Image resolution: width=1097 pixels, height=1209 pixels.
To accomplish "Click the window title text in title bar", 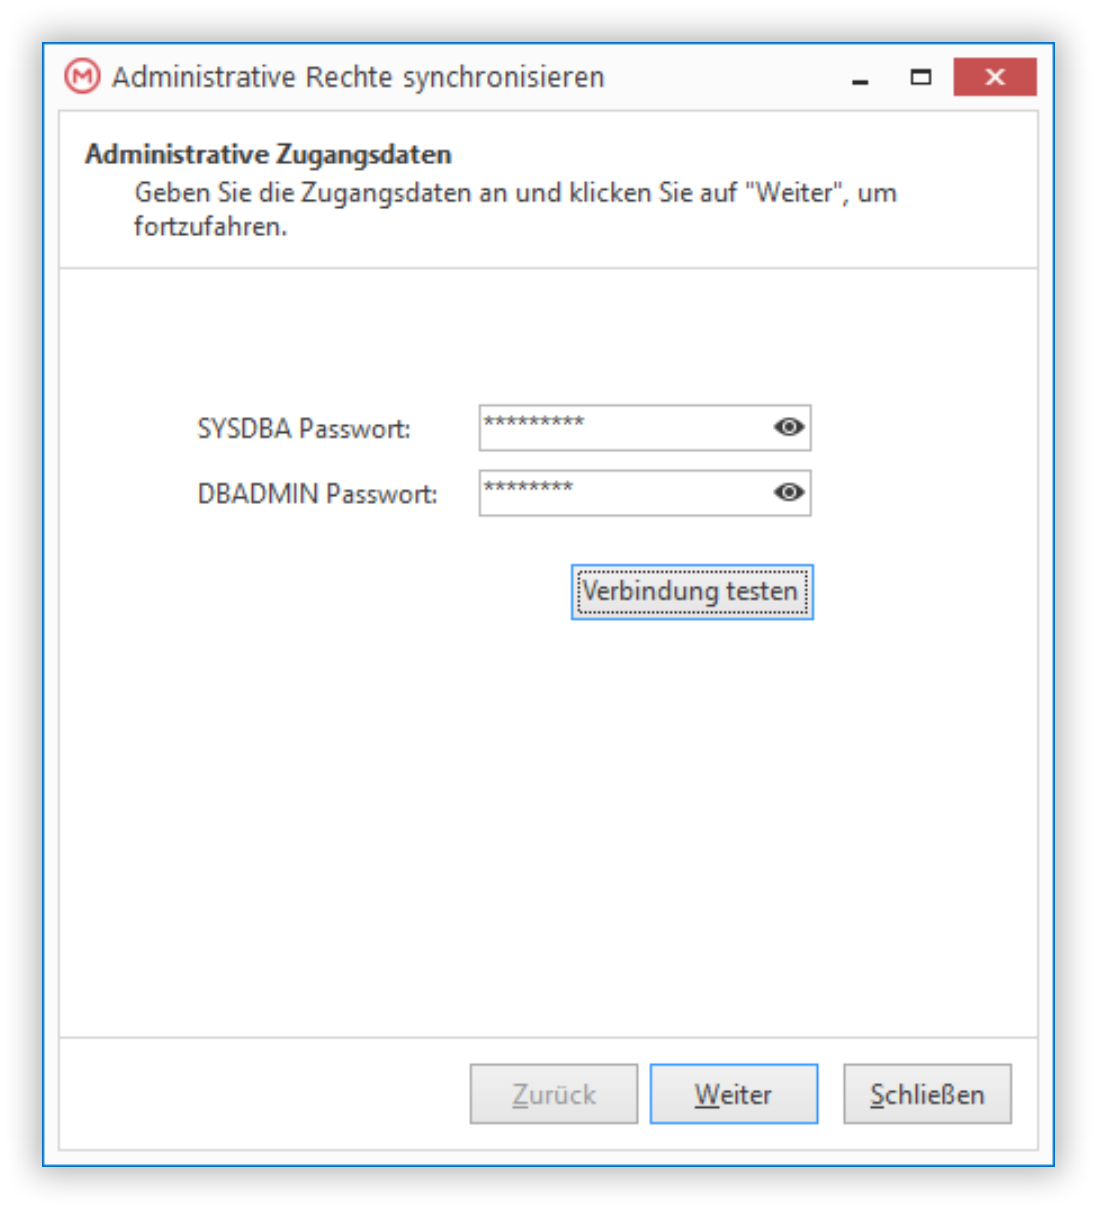I will (358, 77).
